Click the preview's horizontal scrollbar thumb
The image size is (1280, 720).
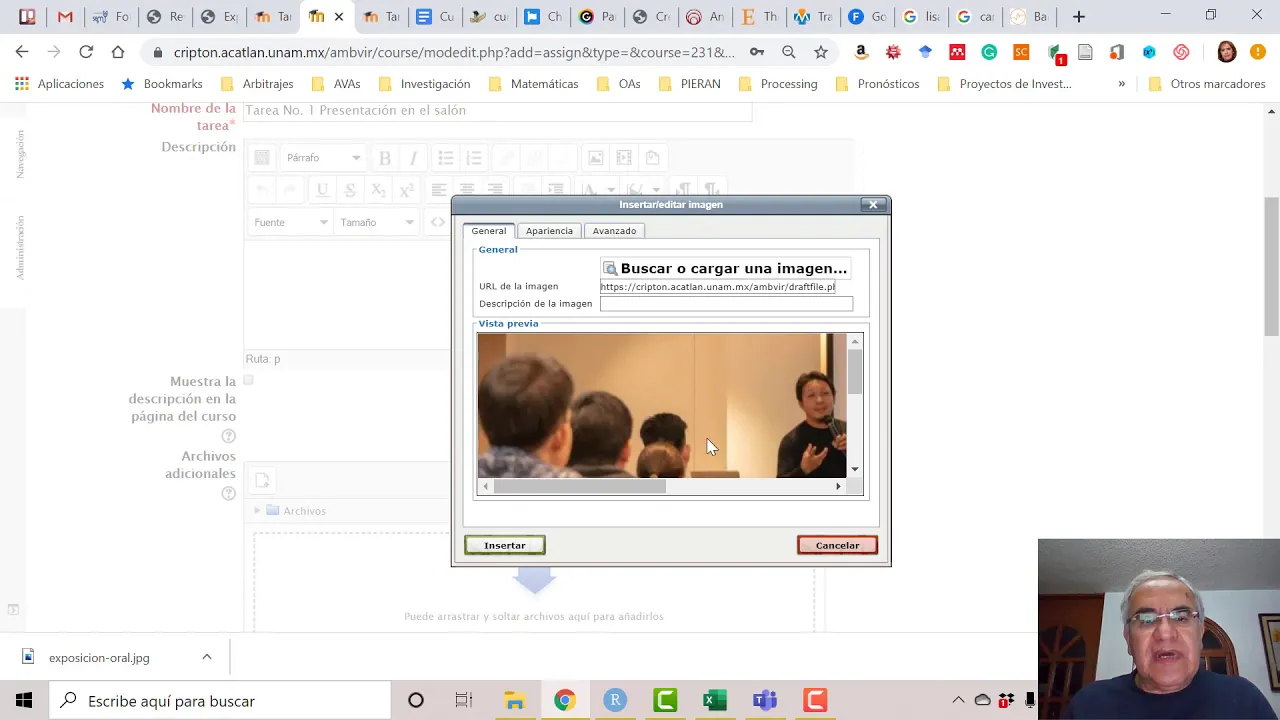point(580,486)
